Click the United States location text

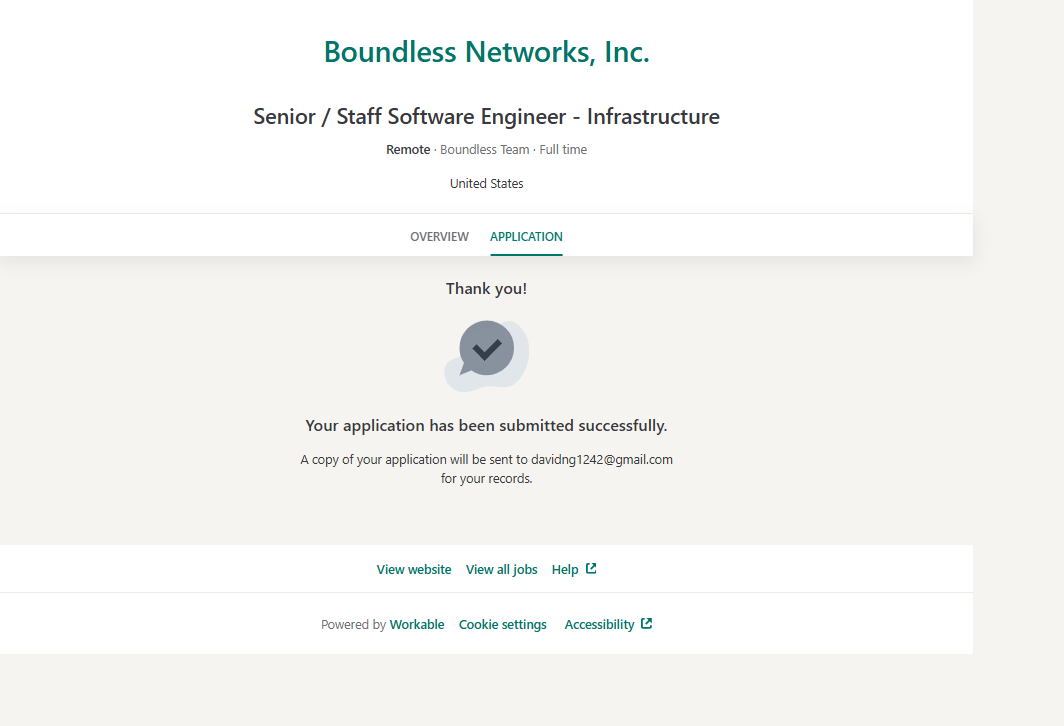pyautogui.click(x=486, y=184)
